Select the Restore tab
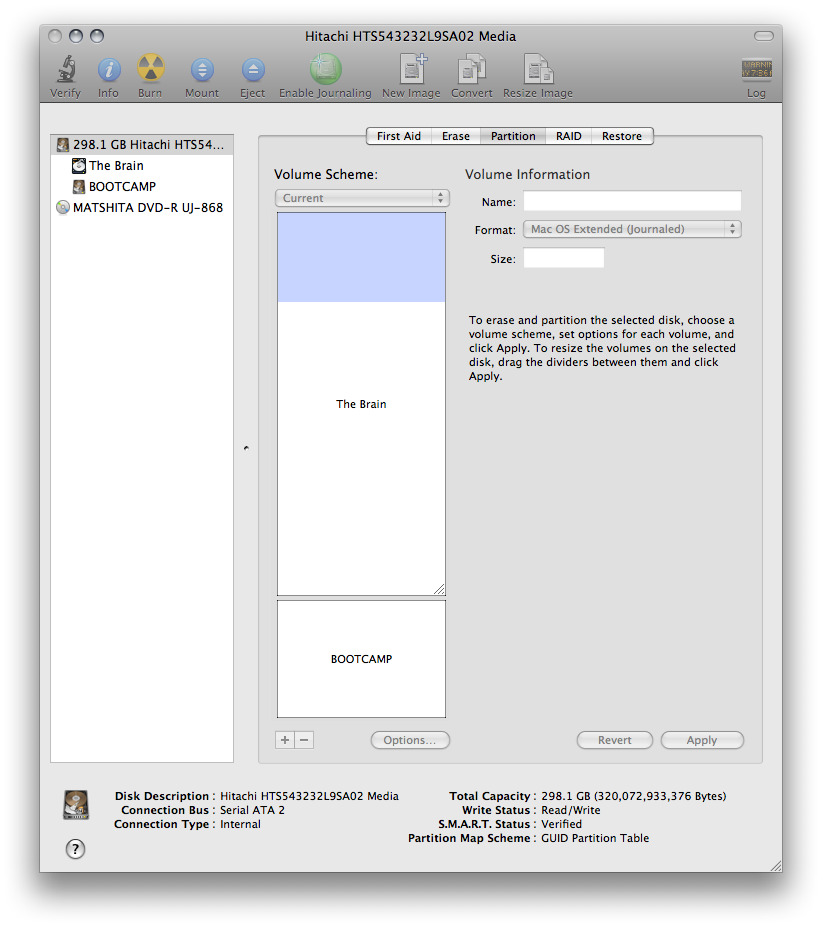This screenshot has width=822, height=927. (622, 136)
